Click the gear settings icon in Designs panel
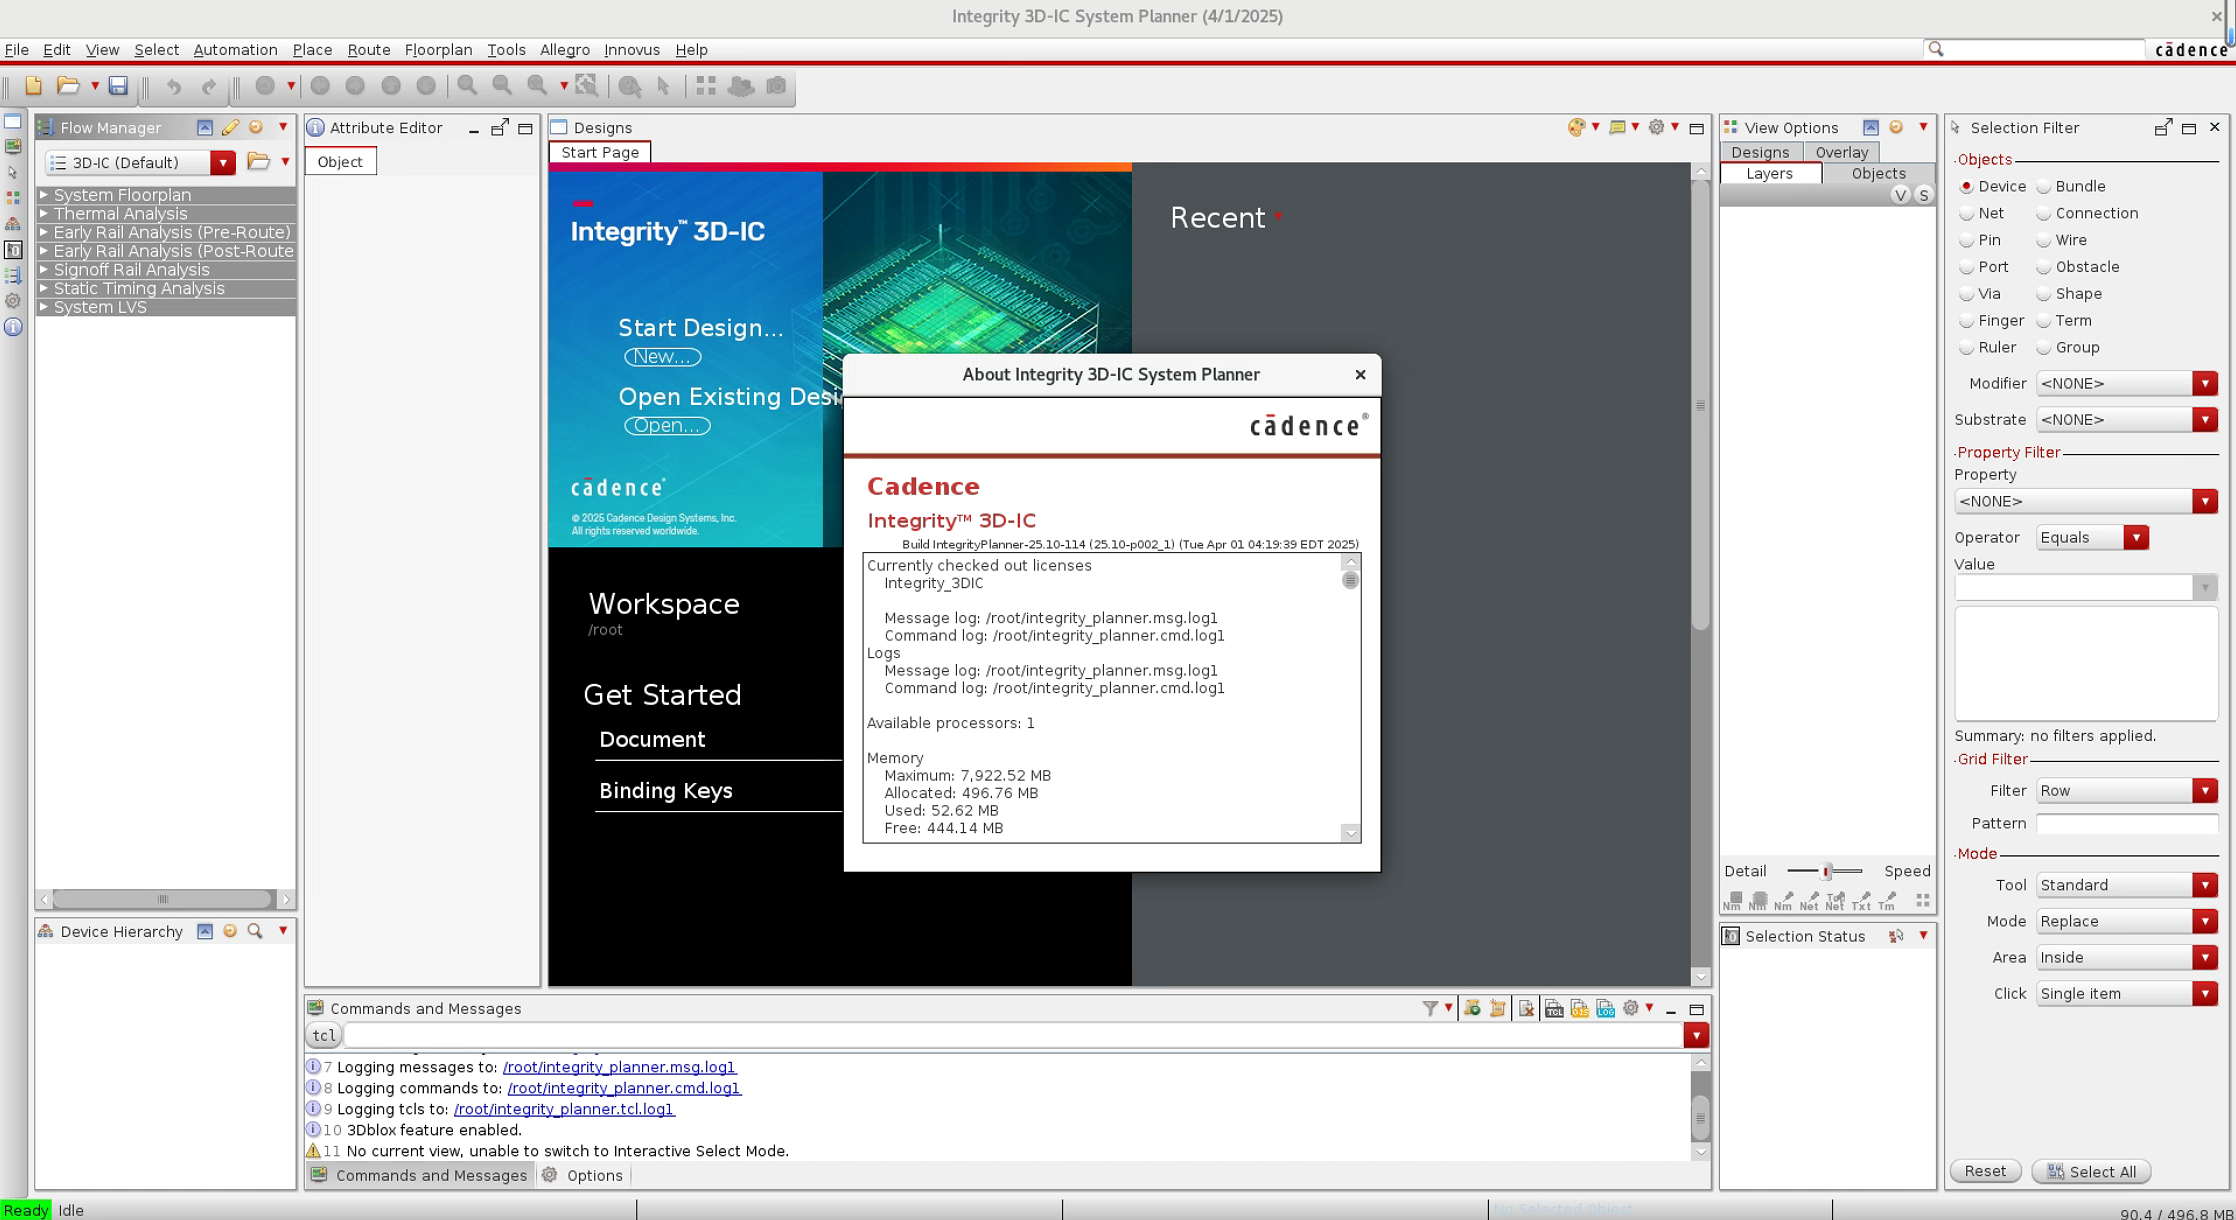Viewport: 2236px width, 1220px height. click(x=1656, y=127)
